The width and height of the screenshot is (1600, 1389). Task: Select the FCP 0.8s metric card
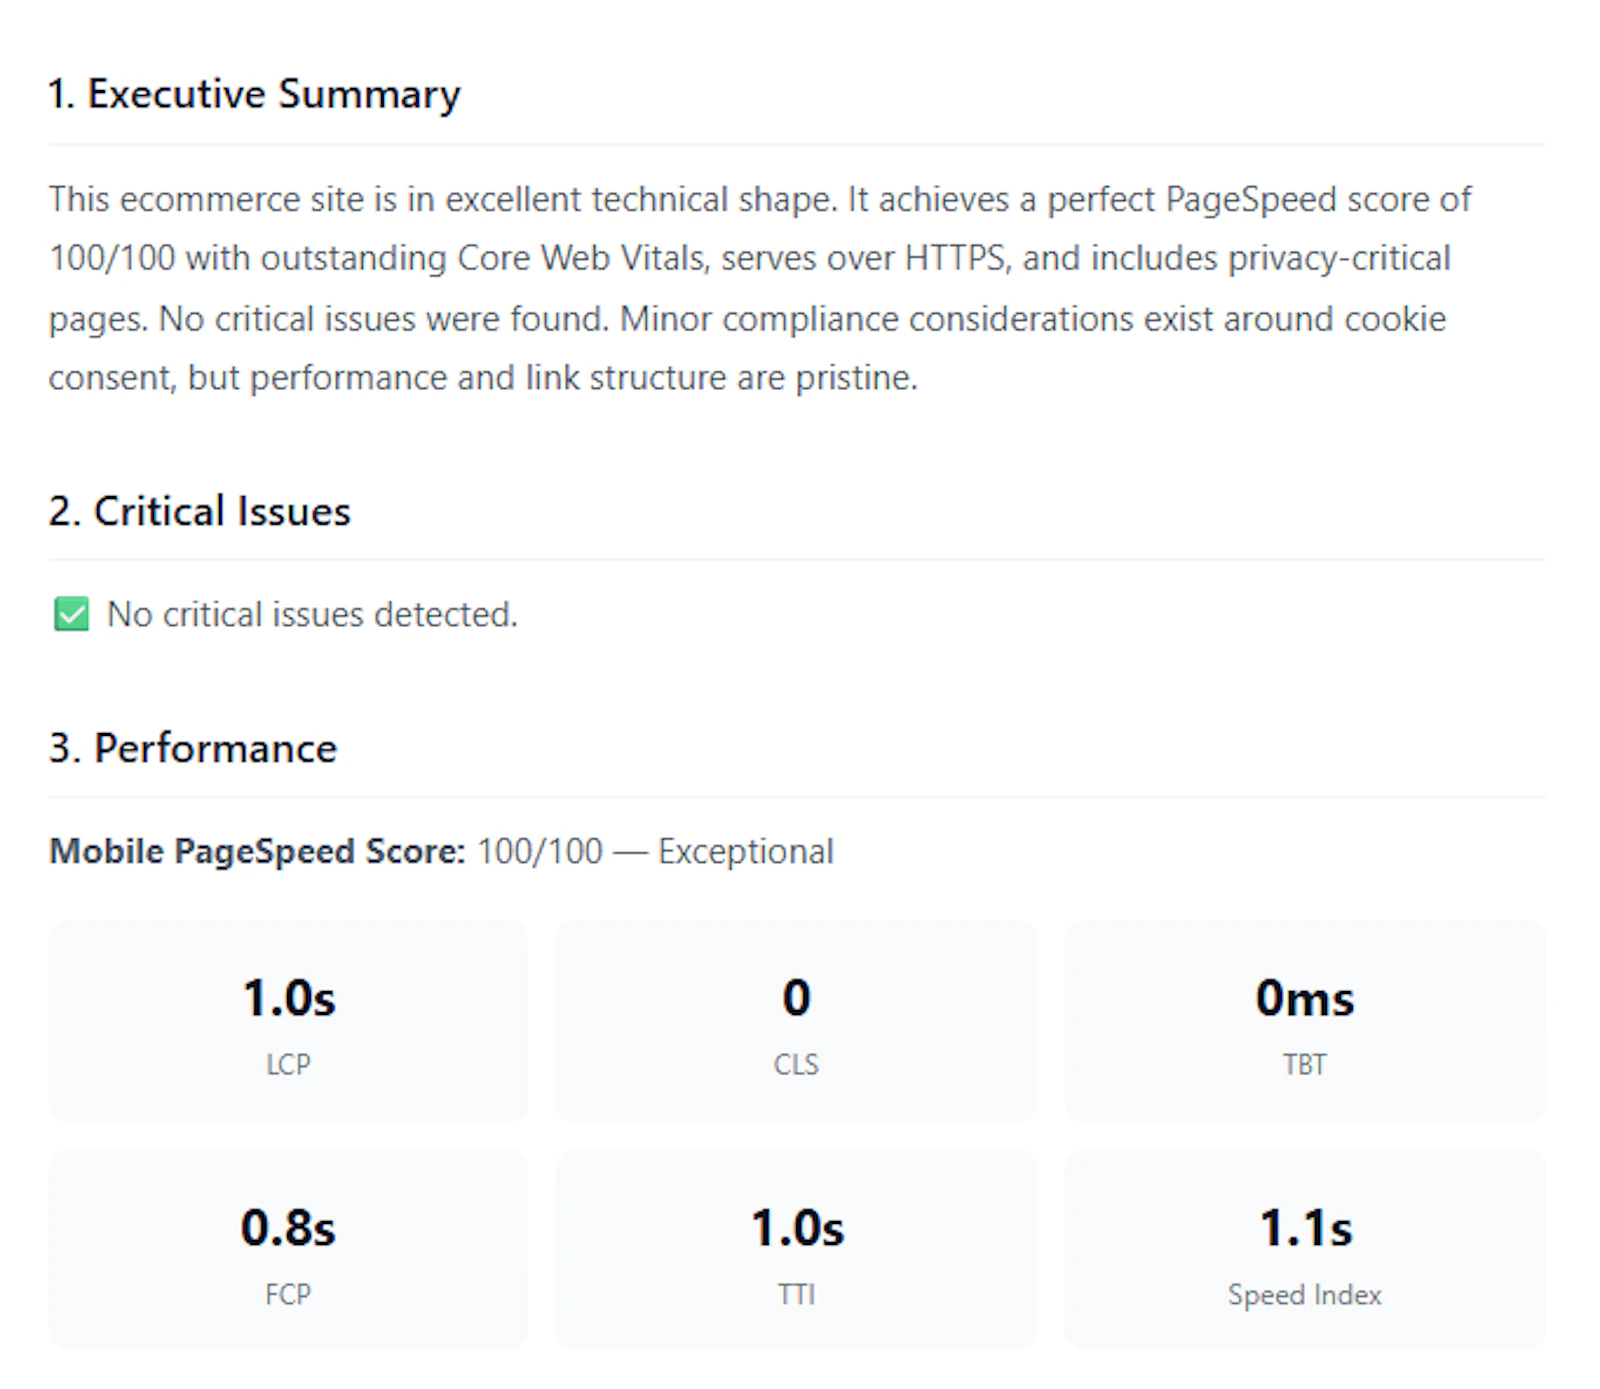click(x=288, y=1250)
